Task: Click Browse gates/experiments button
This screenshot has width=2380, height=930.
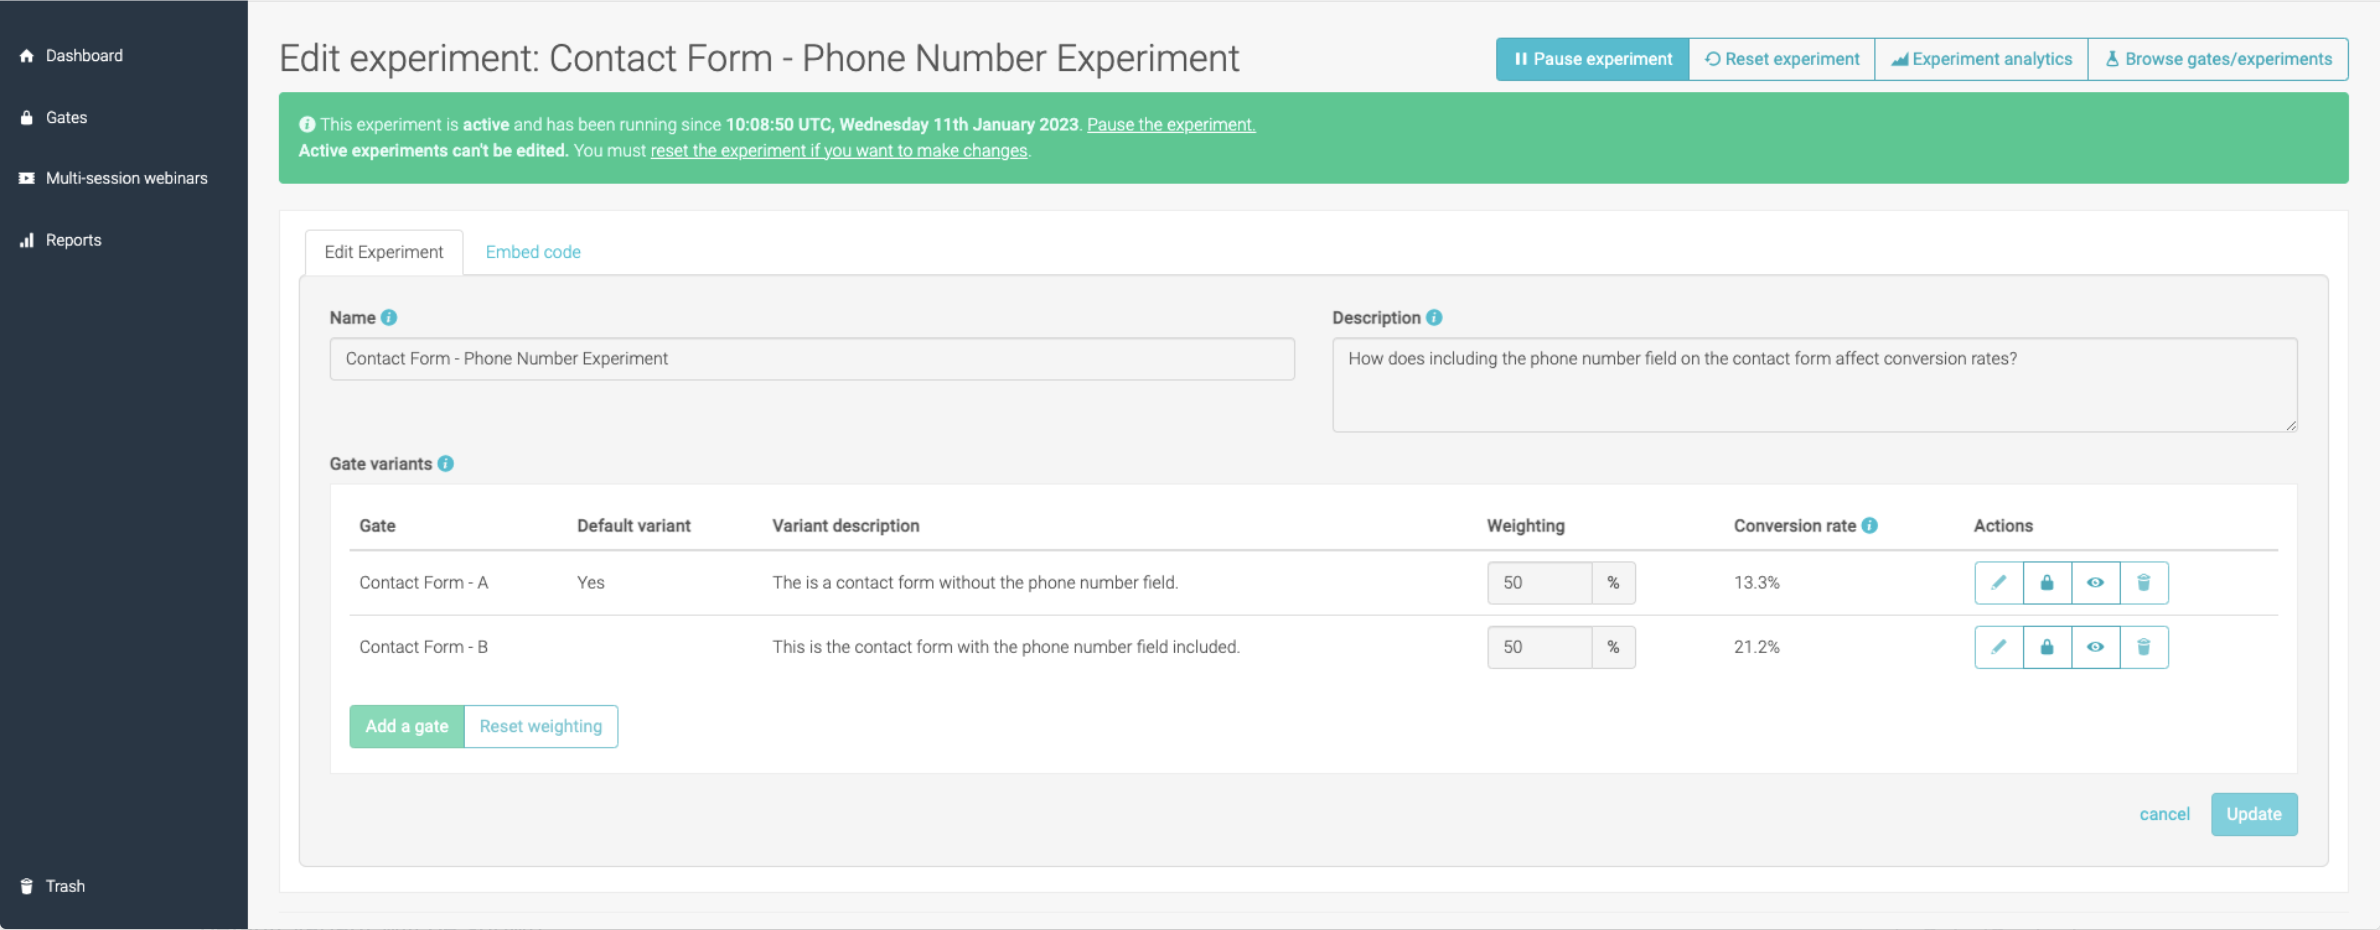Action: pos(2218,59)
